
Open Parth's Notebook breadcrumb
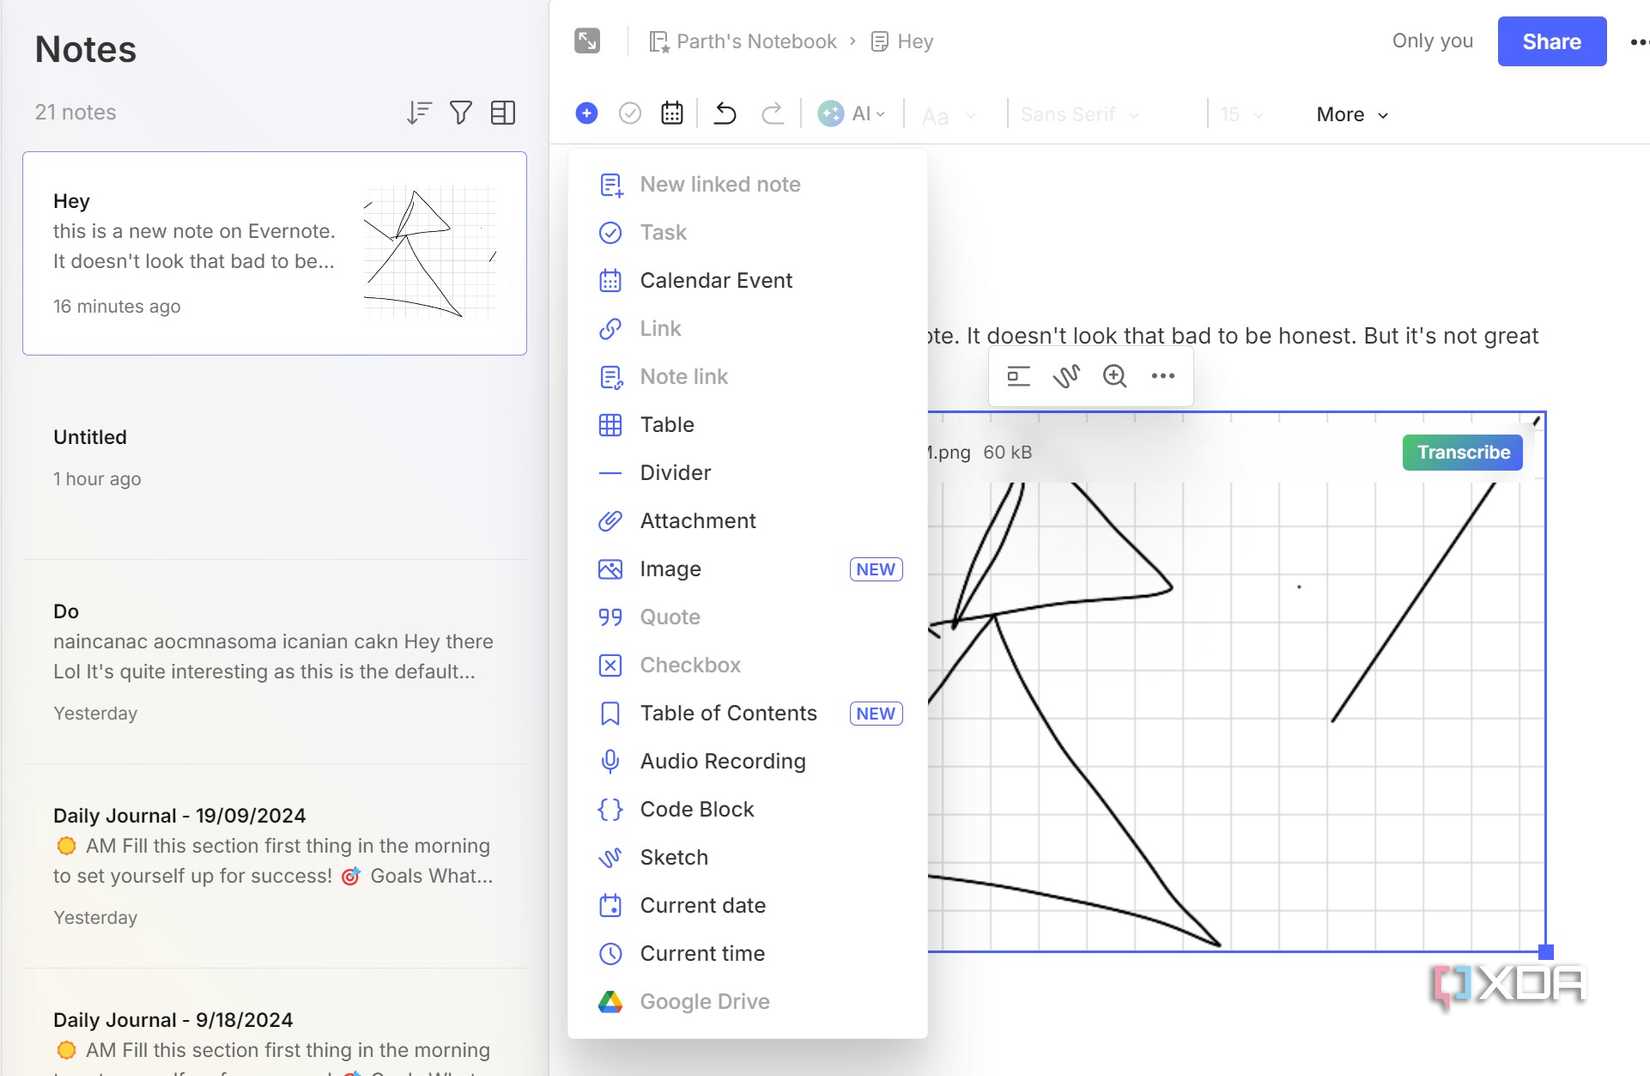[743, 41]
